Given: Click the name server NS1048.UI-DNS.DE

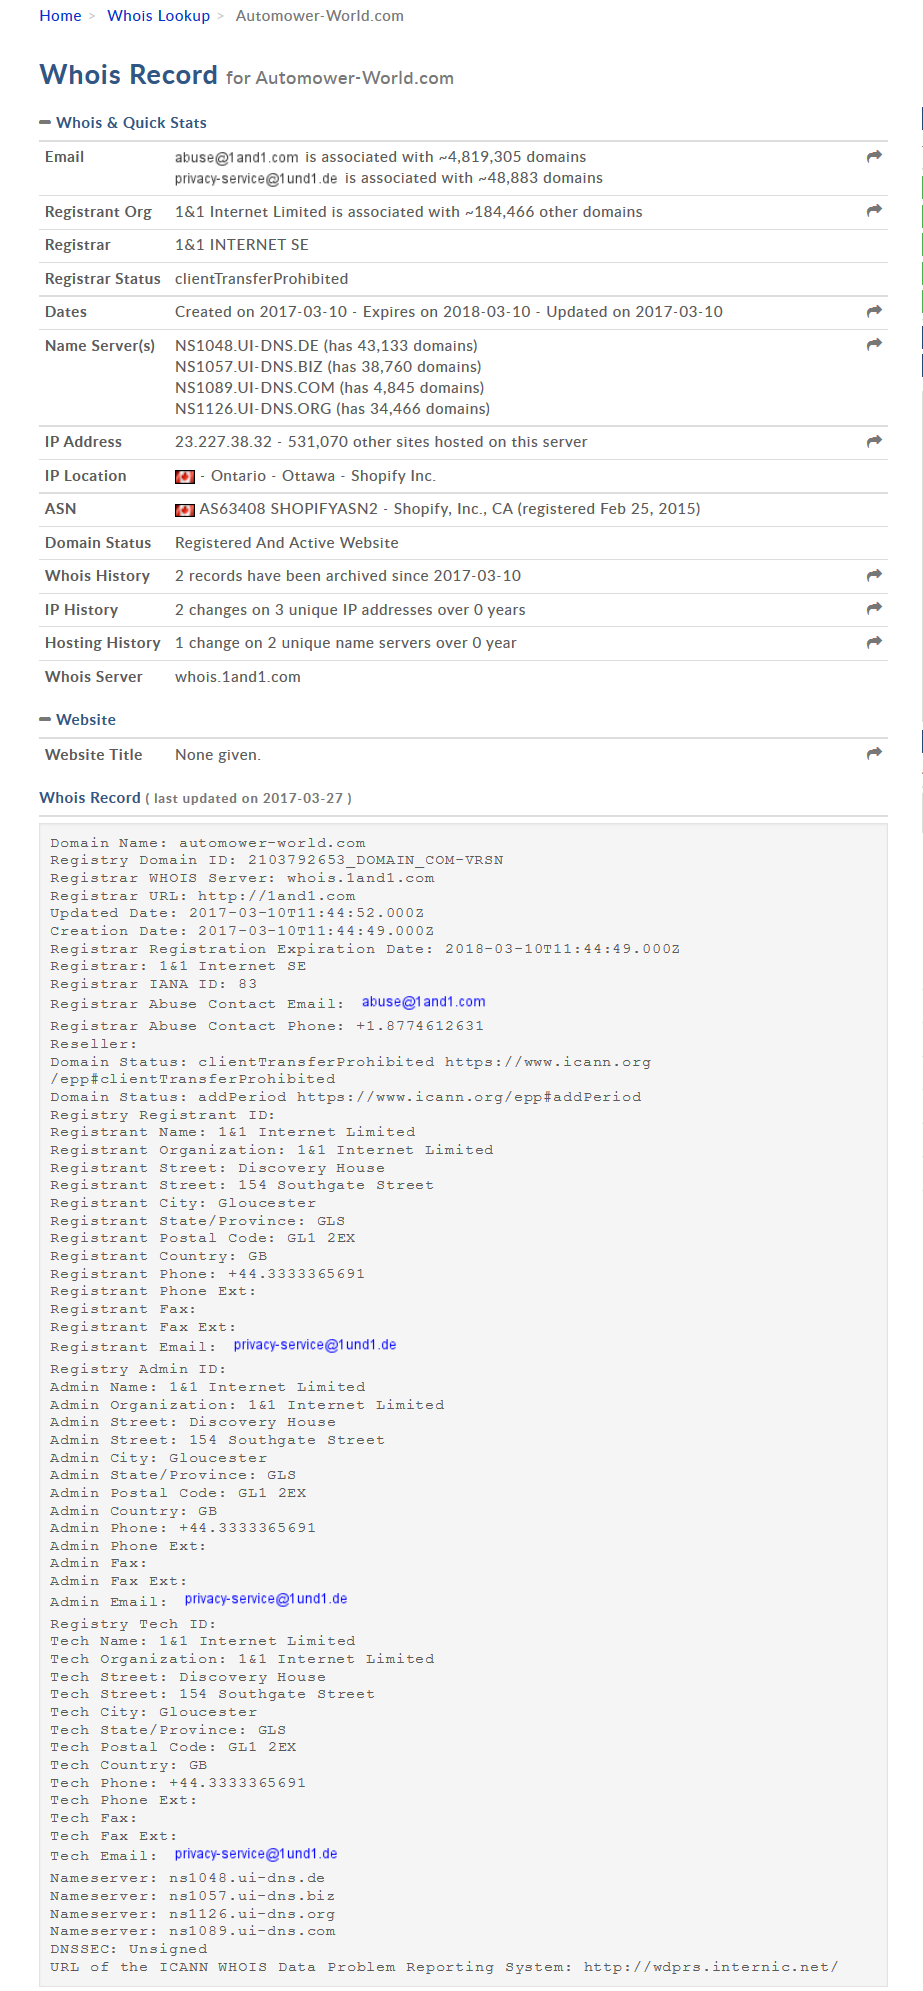Looking at the screenshot, I should click(247, 346).
